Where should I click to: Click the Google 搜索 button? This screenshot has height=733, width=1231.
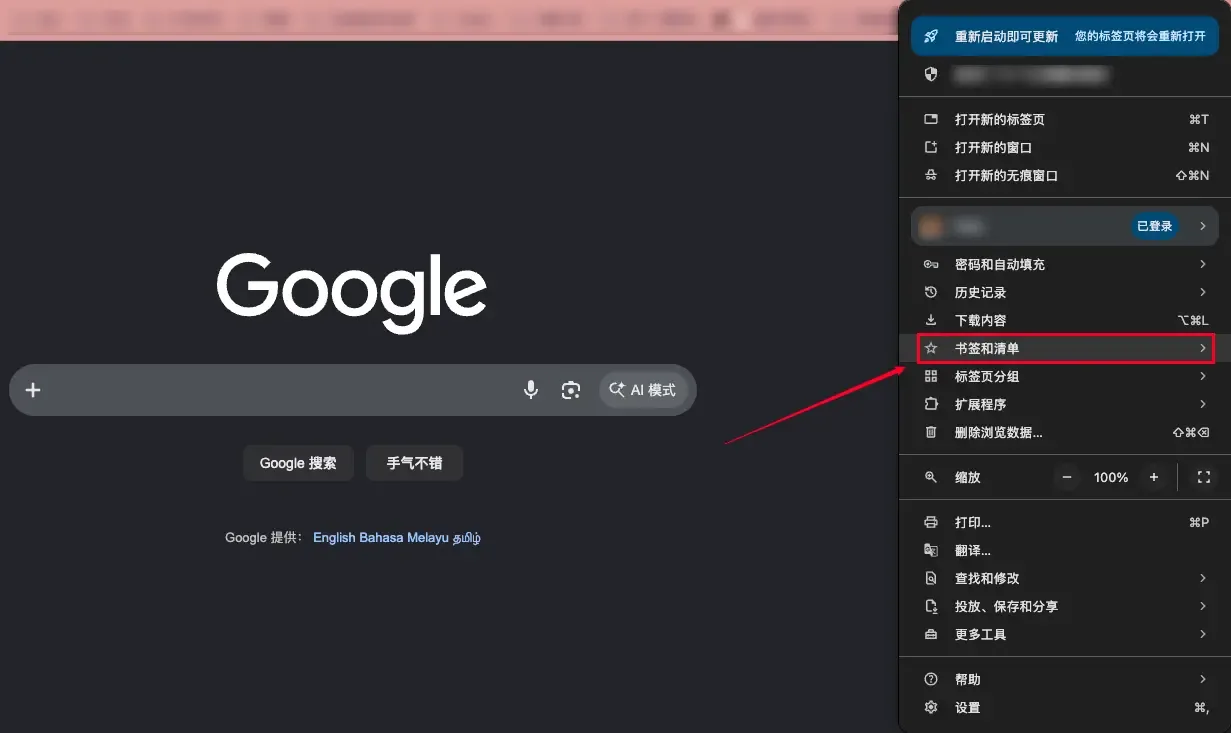[x=298, y=463]
